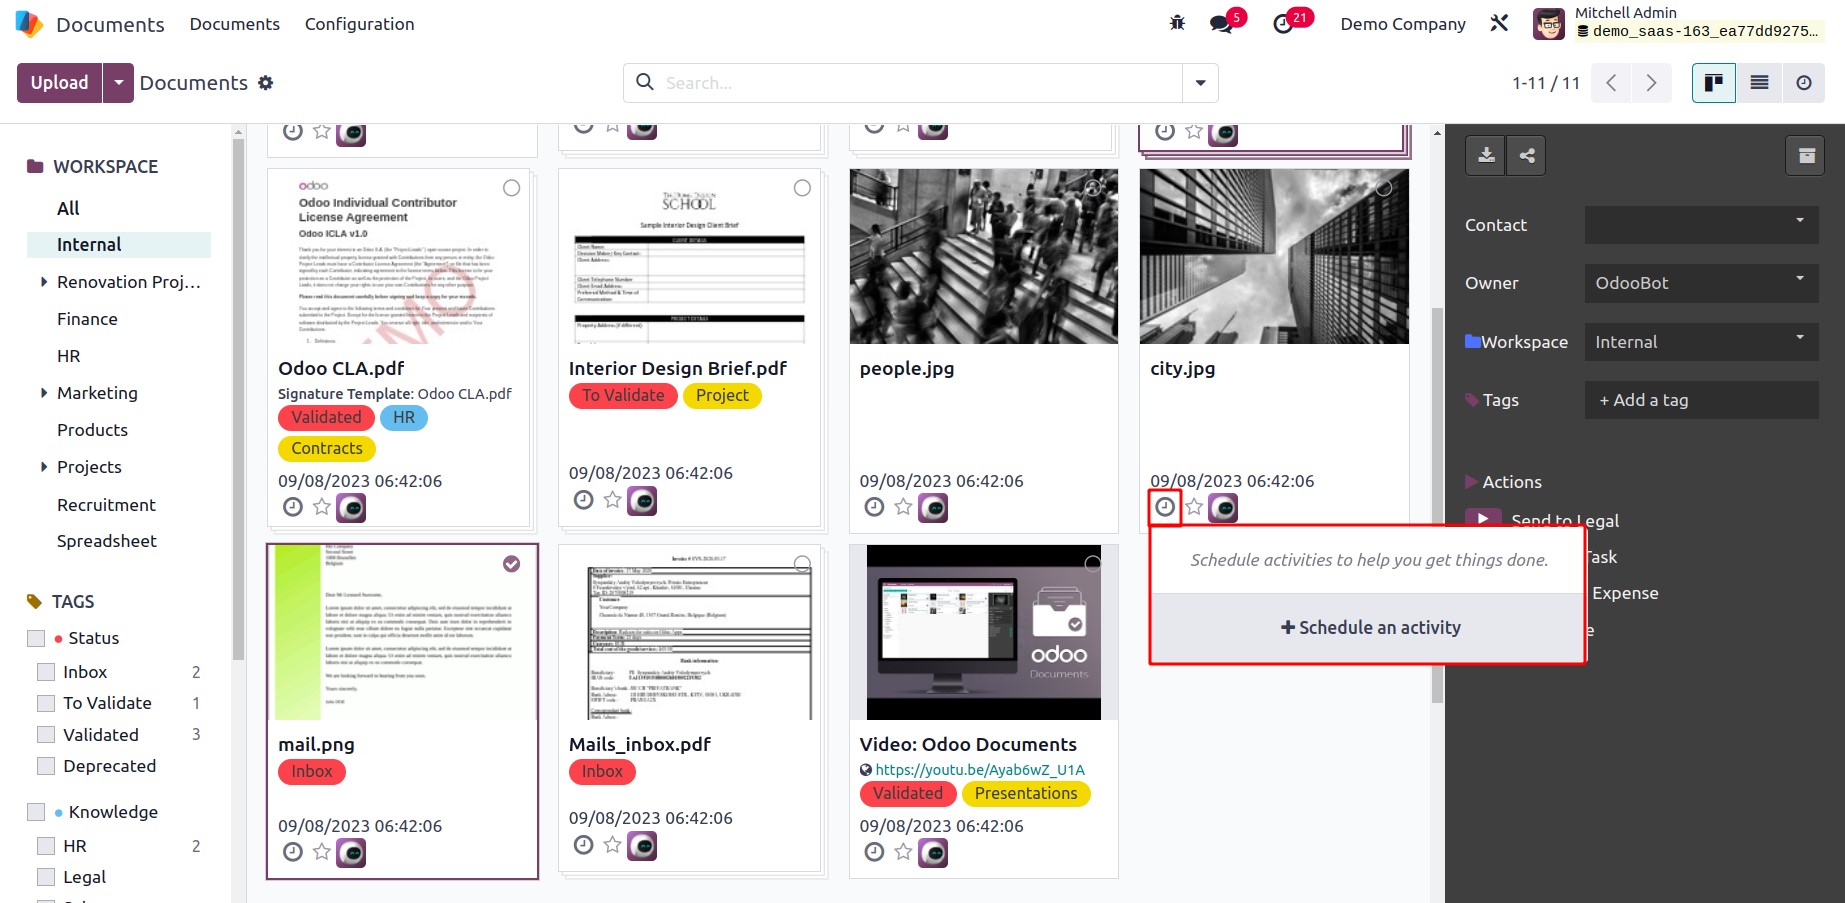Switch to Activity view
The width and height of the screenshot is (1845, 903).
(x=1803, y=83)
